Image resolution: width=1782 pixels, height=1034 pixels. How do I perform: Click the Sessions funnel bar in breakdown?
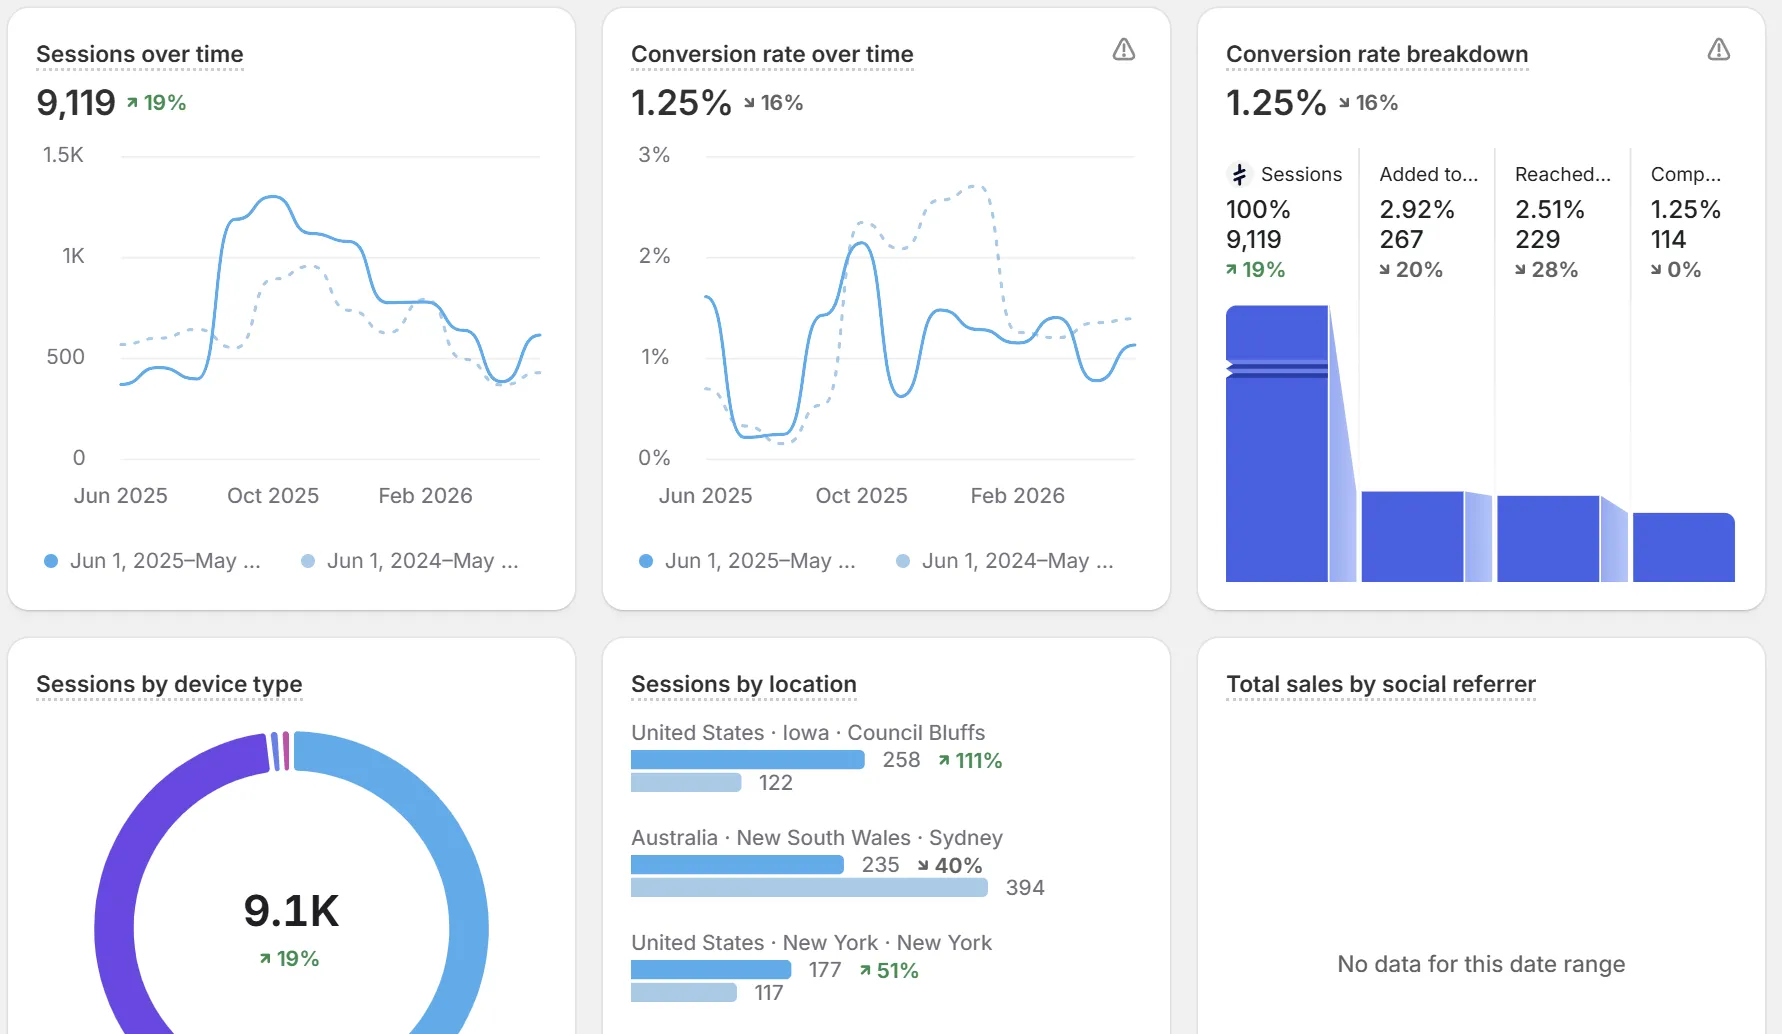1277,444
